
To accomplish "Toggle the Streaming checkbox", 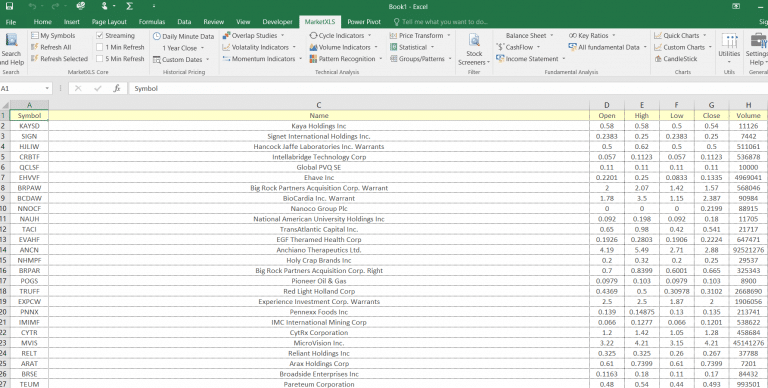I will click(99, 36).
